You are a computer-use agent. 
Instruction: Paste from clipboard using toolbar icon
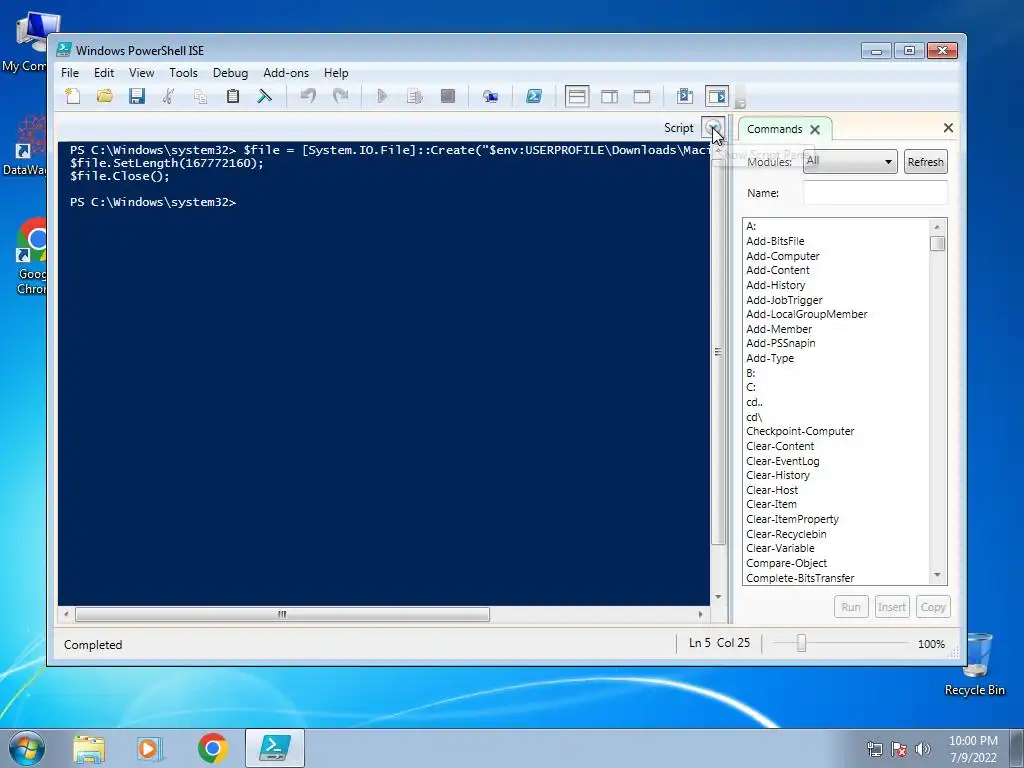[232, 97]
